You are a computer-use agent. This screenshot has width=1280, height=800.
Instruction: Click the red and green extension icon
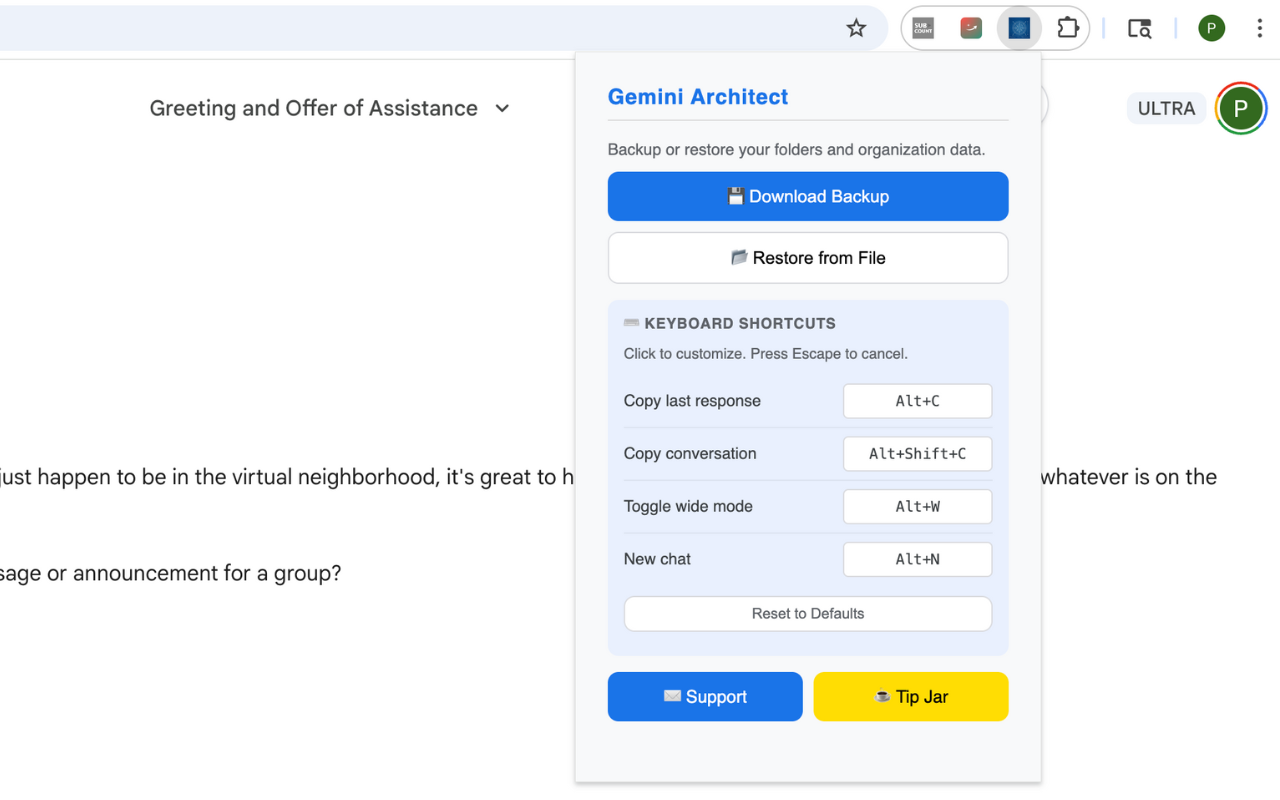coord(970,28)
